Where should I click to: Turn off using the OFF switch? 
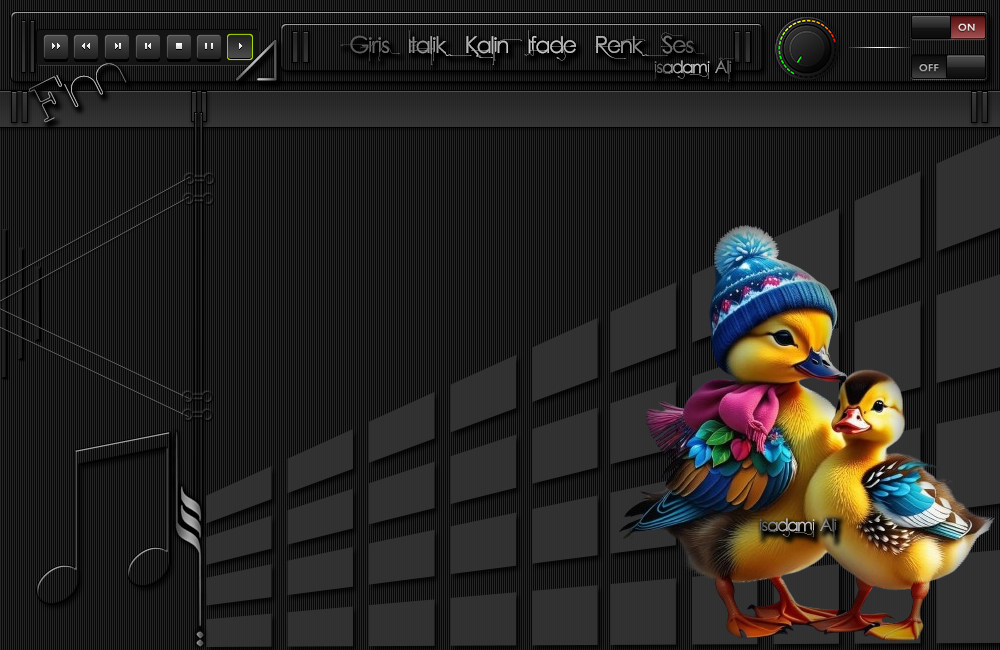point(948,67)
